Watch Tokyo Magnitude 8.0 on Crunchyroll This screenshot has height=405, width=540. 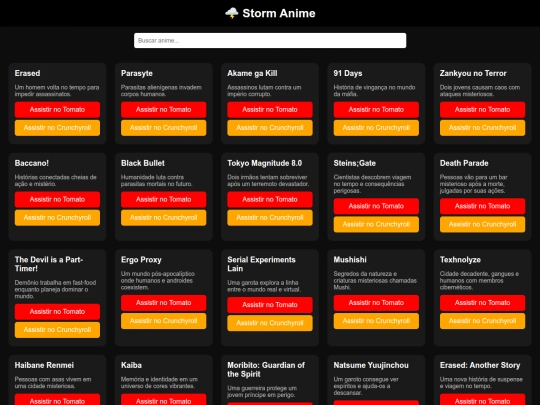[x=270, y=218]
